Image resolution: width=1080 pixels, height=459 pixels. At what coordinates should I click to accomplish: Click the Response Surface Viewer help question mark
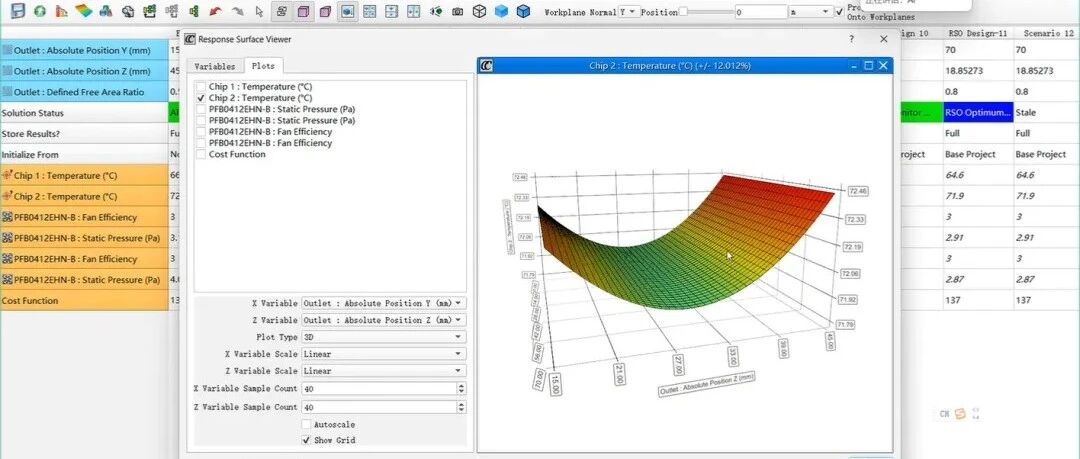852,39
